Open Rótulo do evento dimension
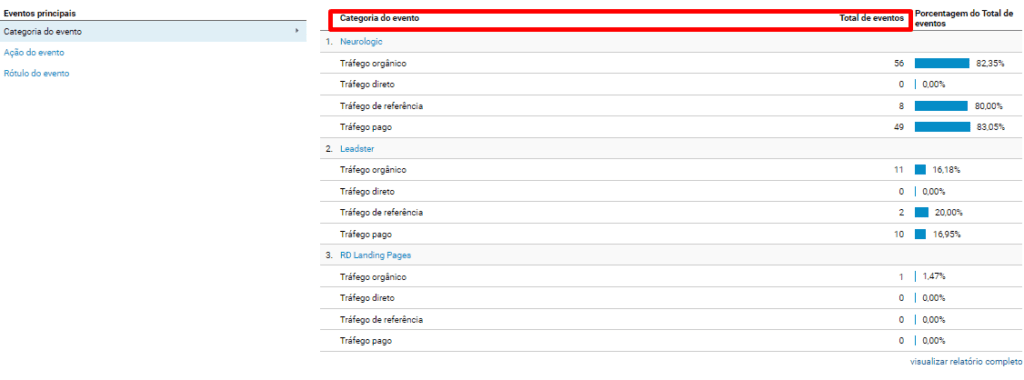This screenshot has width=1024, height=380. coord(37,73)
